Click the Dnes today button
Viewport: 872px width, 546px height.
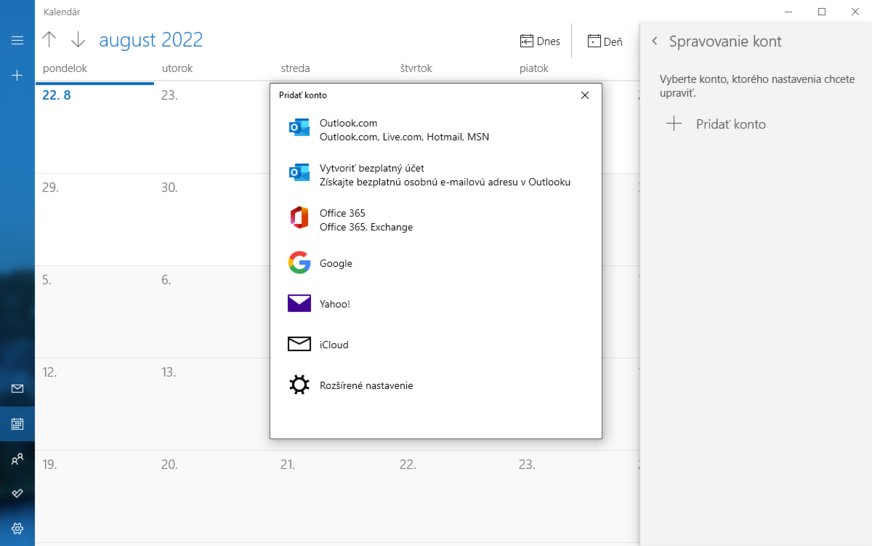coord(540,41)
